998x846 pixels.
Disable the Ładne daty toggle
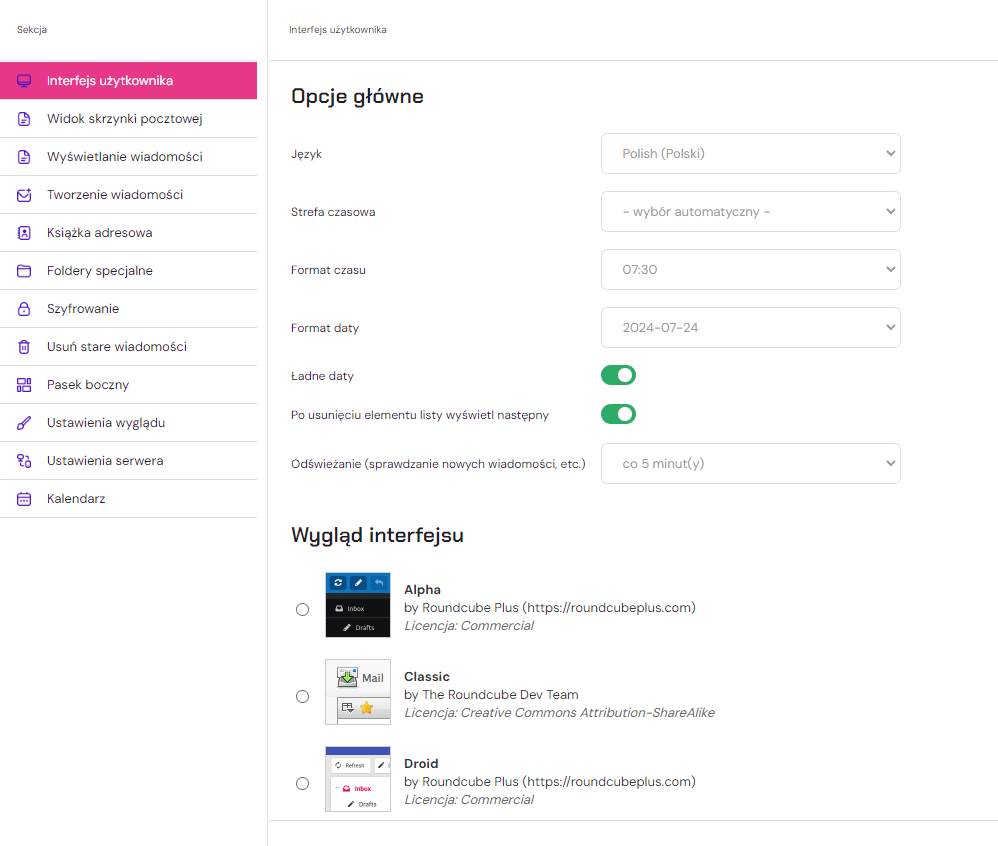click(618, 375)
